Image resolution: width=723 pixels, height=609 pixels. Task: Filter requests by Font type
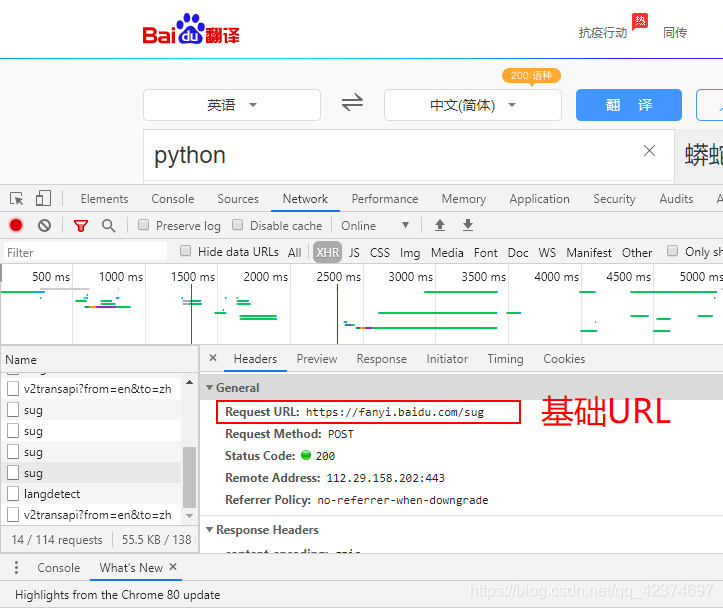(x=486, y=253)
